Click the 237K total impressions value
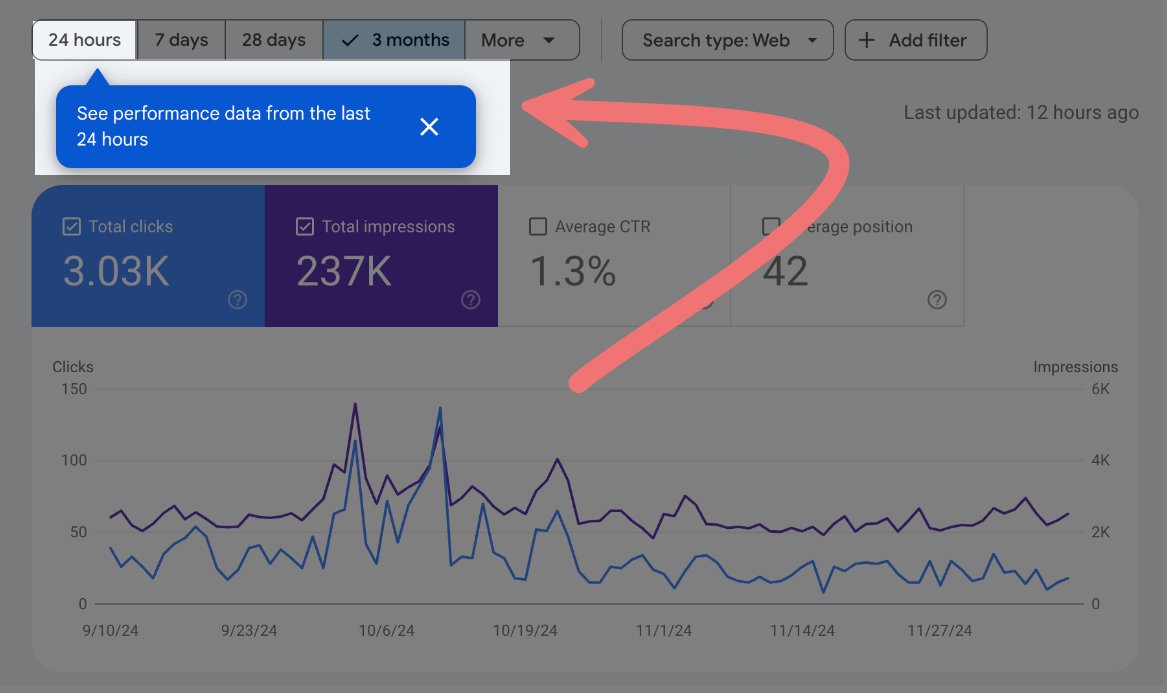Image resolution: width=1167 pixels, height=693 pixels. pyautogui.click(x=343, y=271)
